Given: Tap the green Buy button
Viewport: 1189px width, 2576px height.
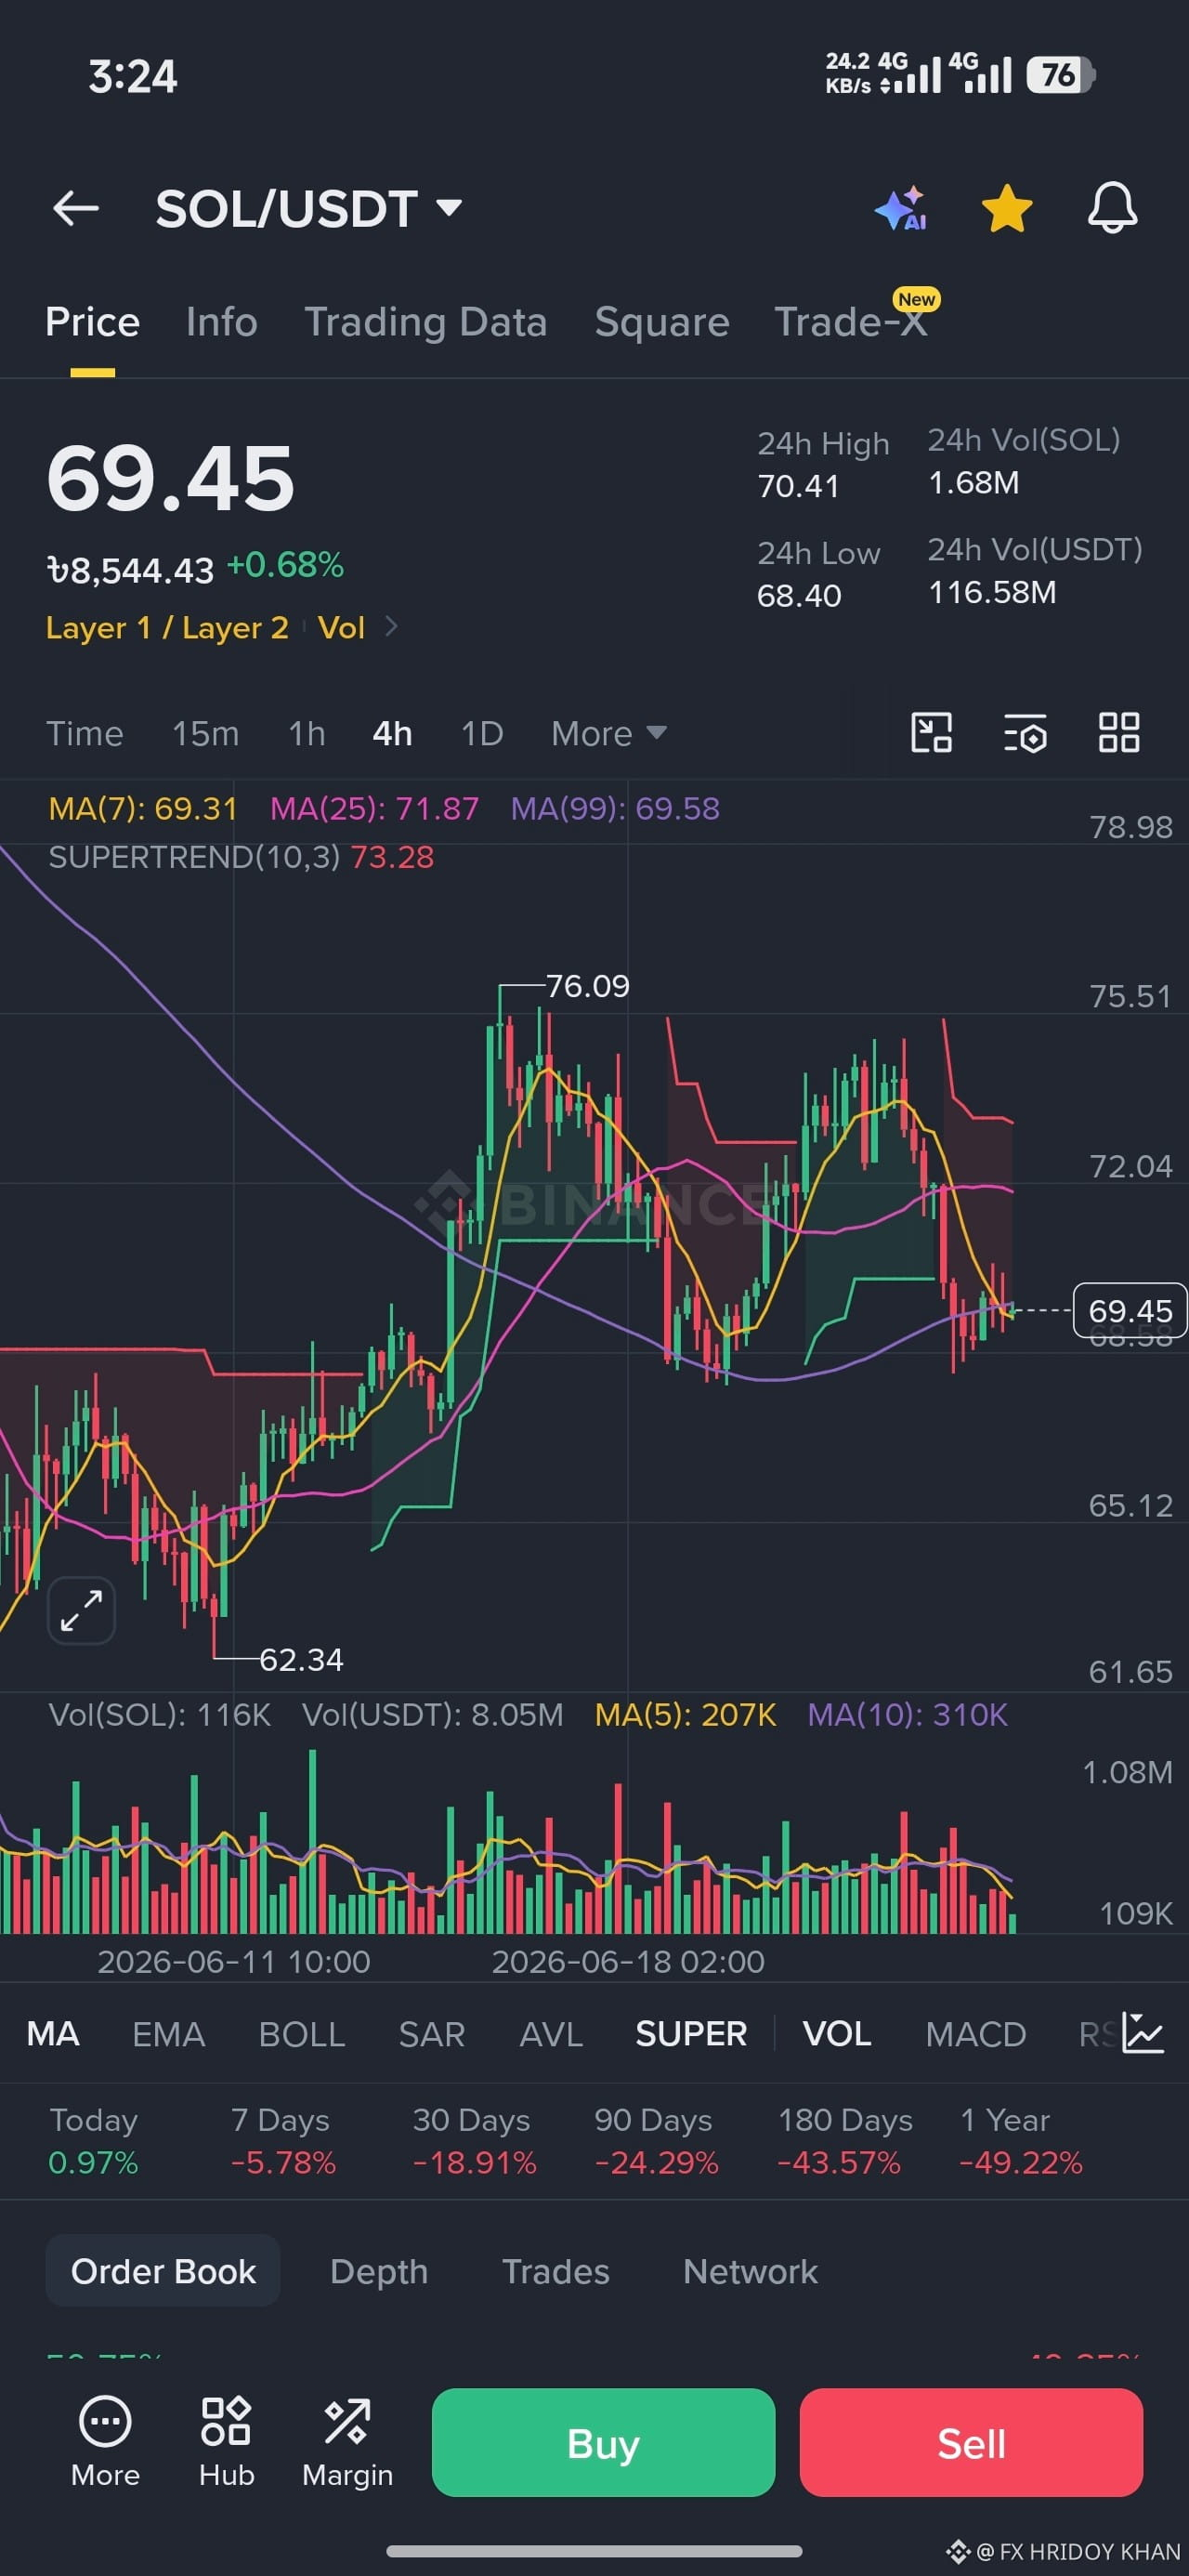Looking at the screenshot, I should click(603, 2443).
